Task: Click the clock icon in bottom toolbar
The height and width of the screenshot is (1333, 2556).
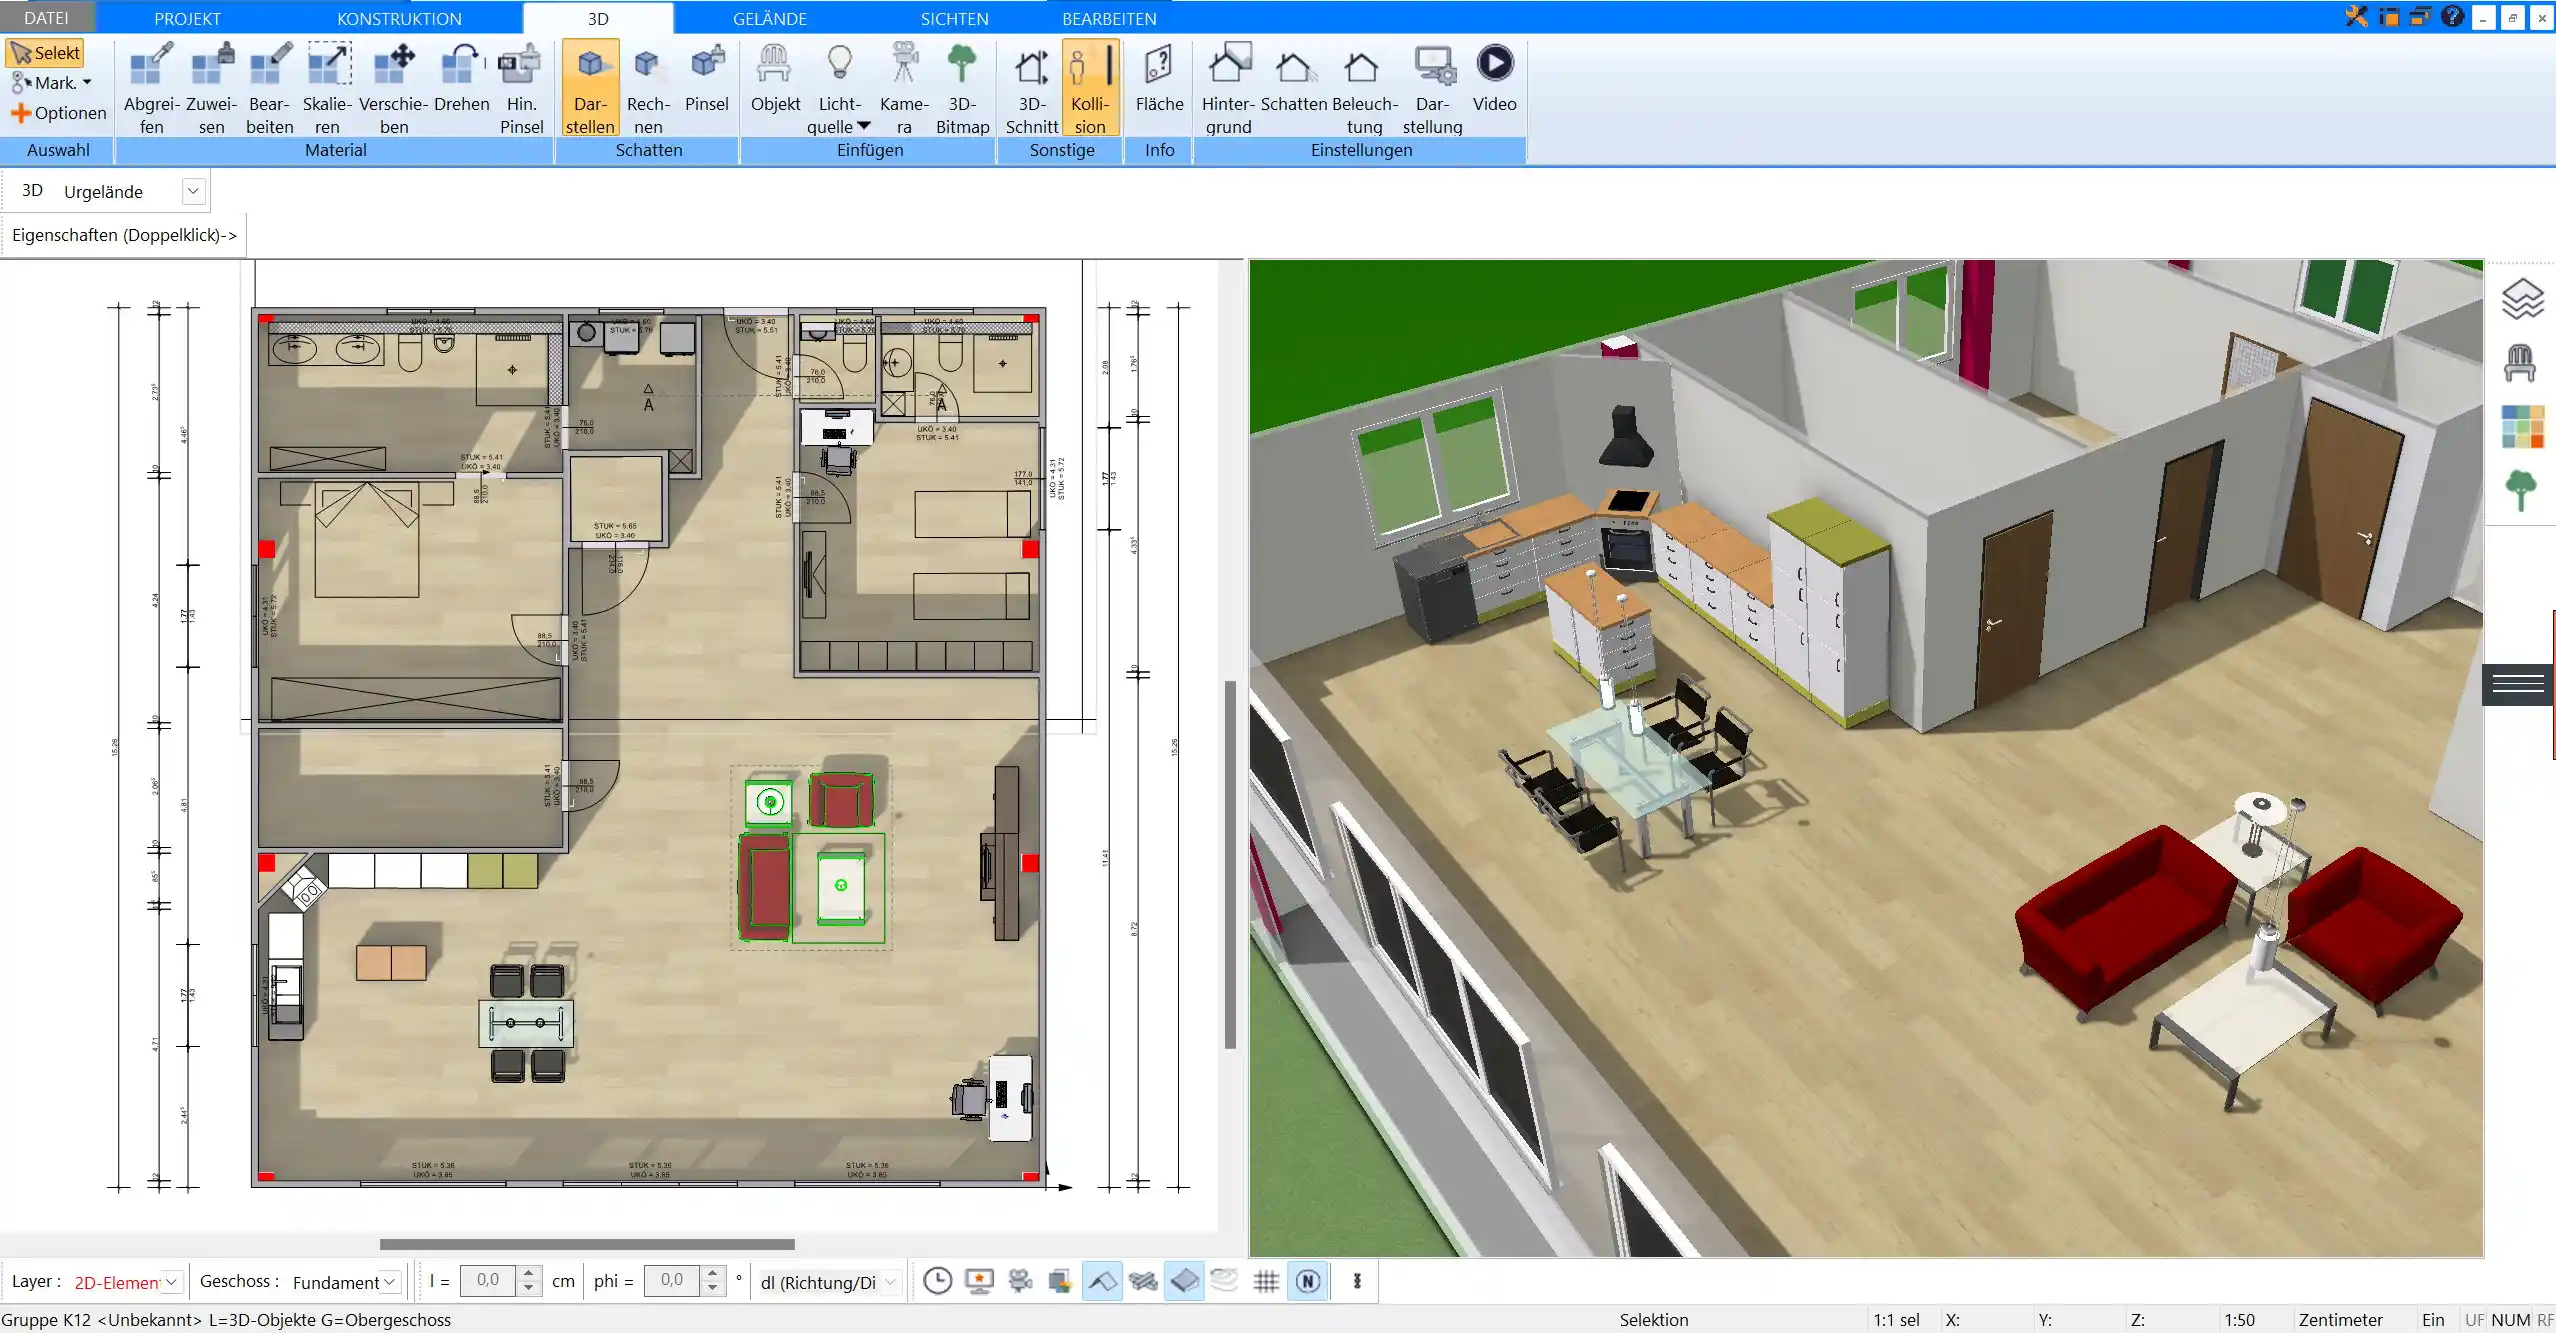Action: [x=937, y=1281]
